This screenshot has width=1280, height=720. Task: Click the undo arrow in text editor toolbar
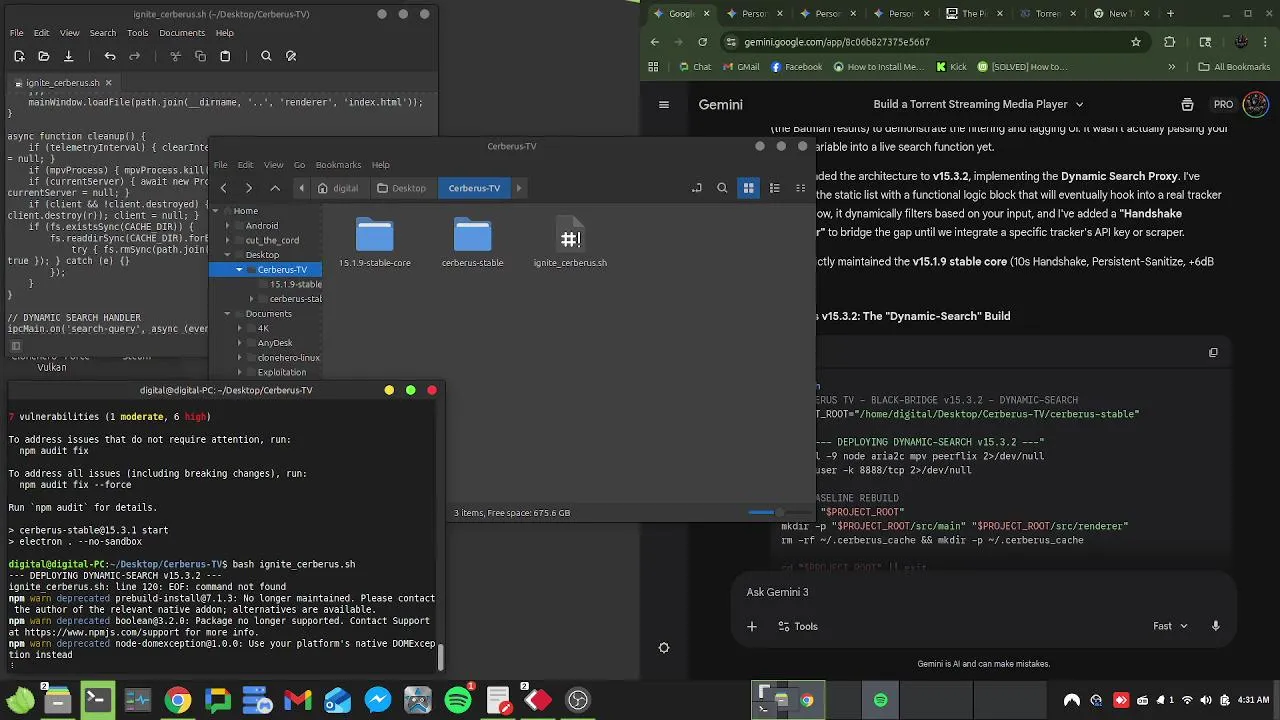(x=110, y=56)
